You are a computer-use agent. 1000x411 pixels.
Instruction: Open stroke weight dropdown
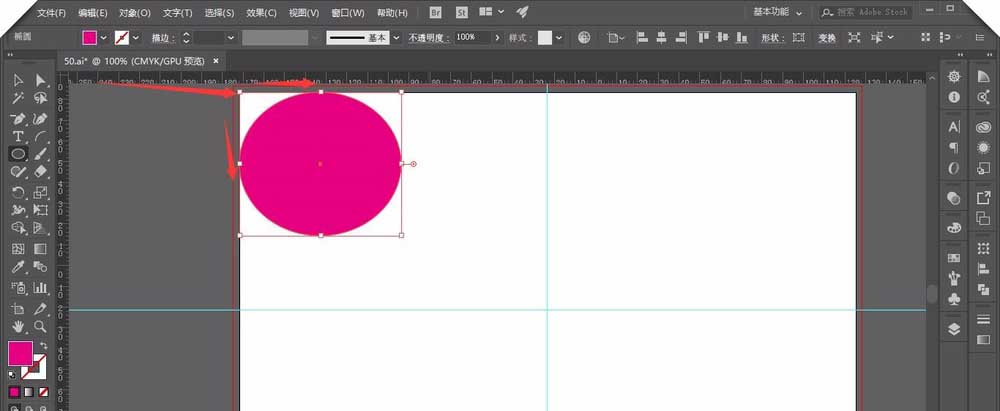(231, 38)
